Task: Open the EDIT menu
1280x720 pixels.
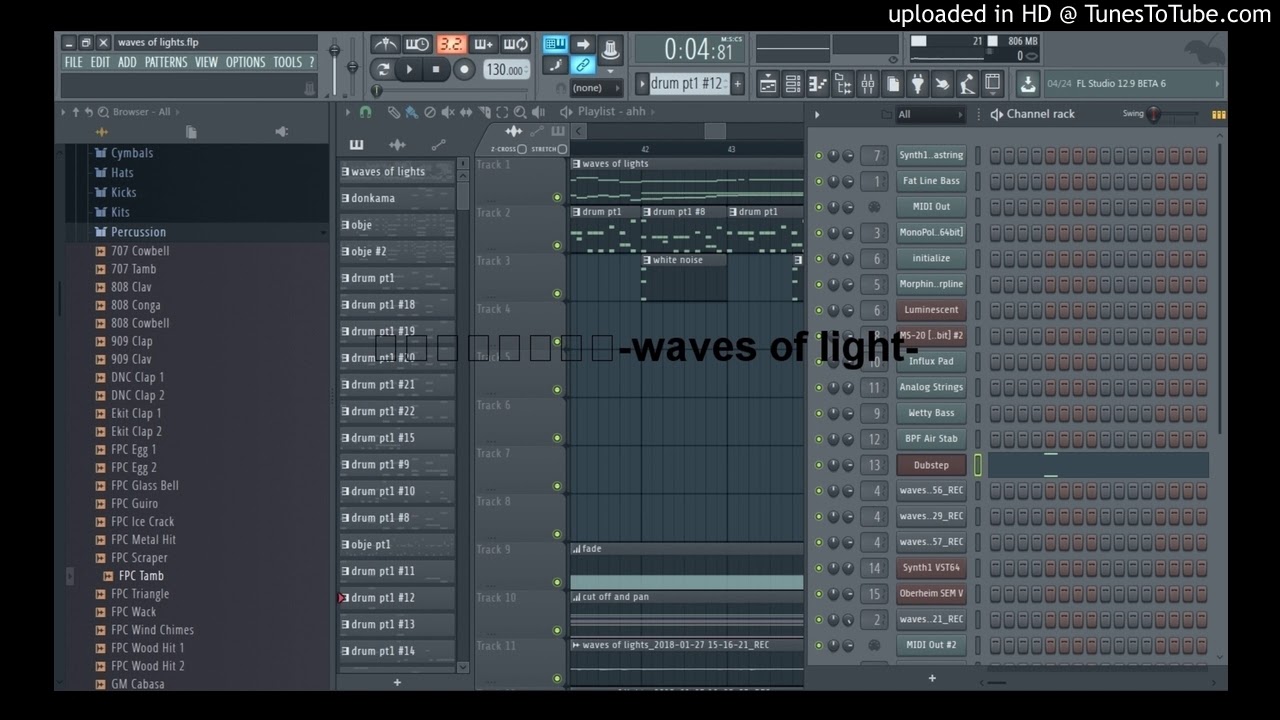Action: [100, 62]
